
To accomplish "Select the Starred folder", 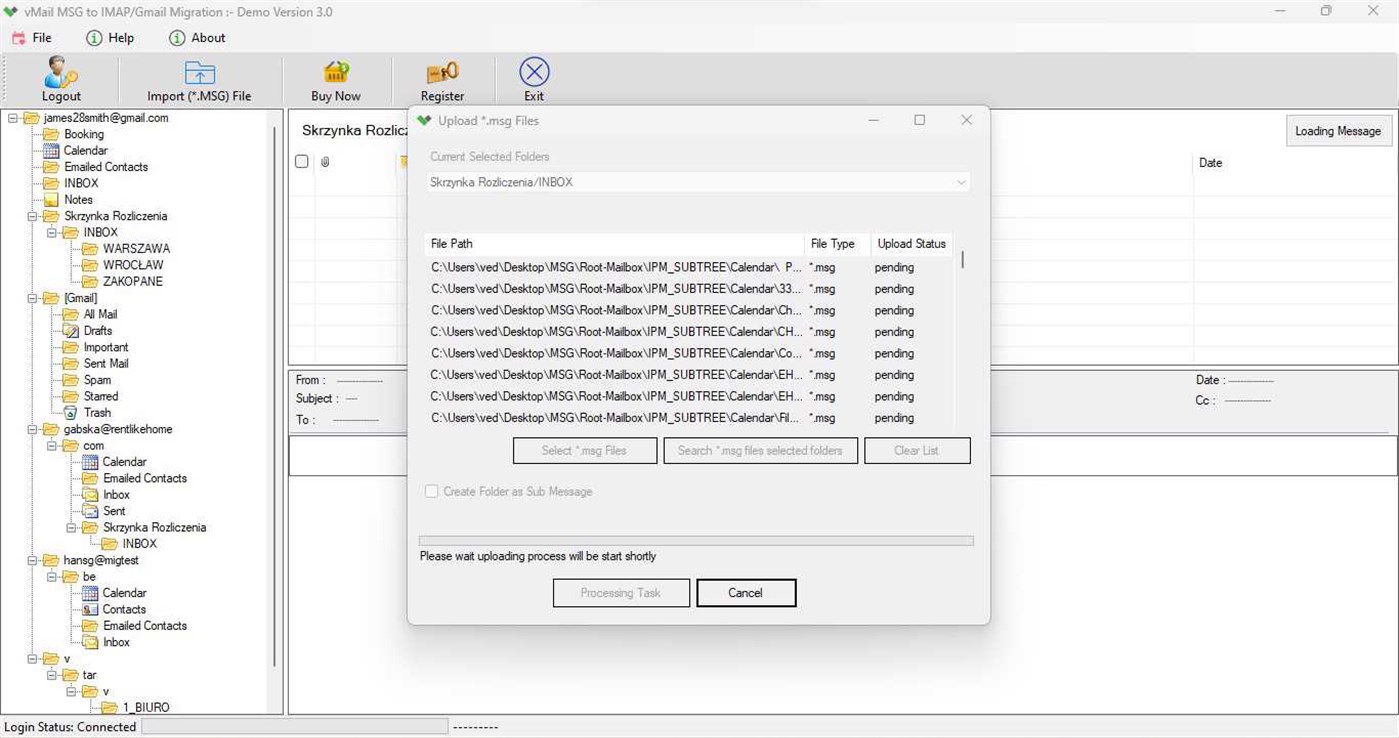I will [x=101, y=396].
